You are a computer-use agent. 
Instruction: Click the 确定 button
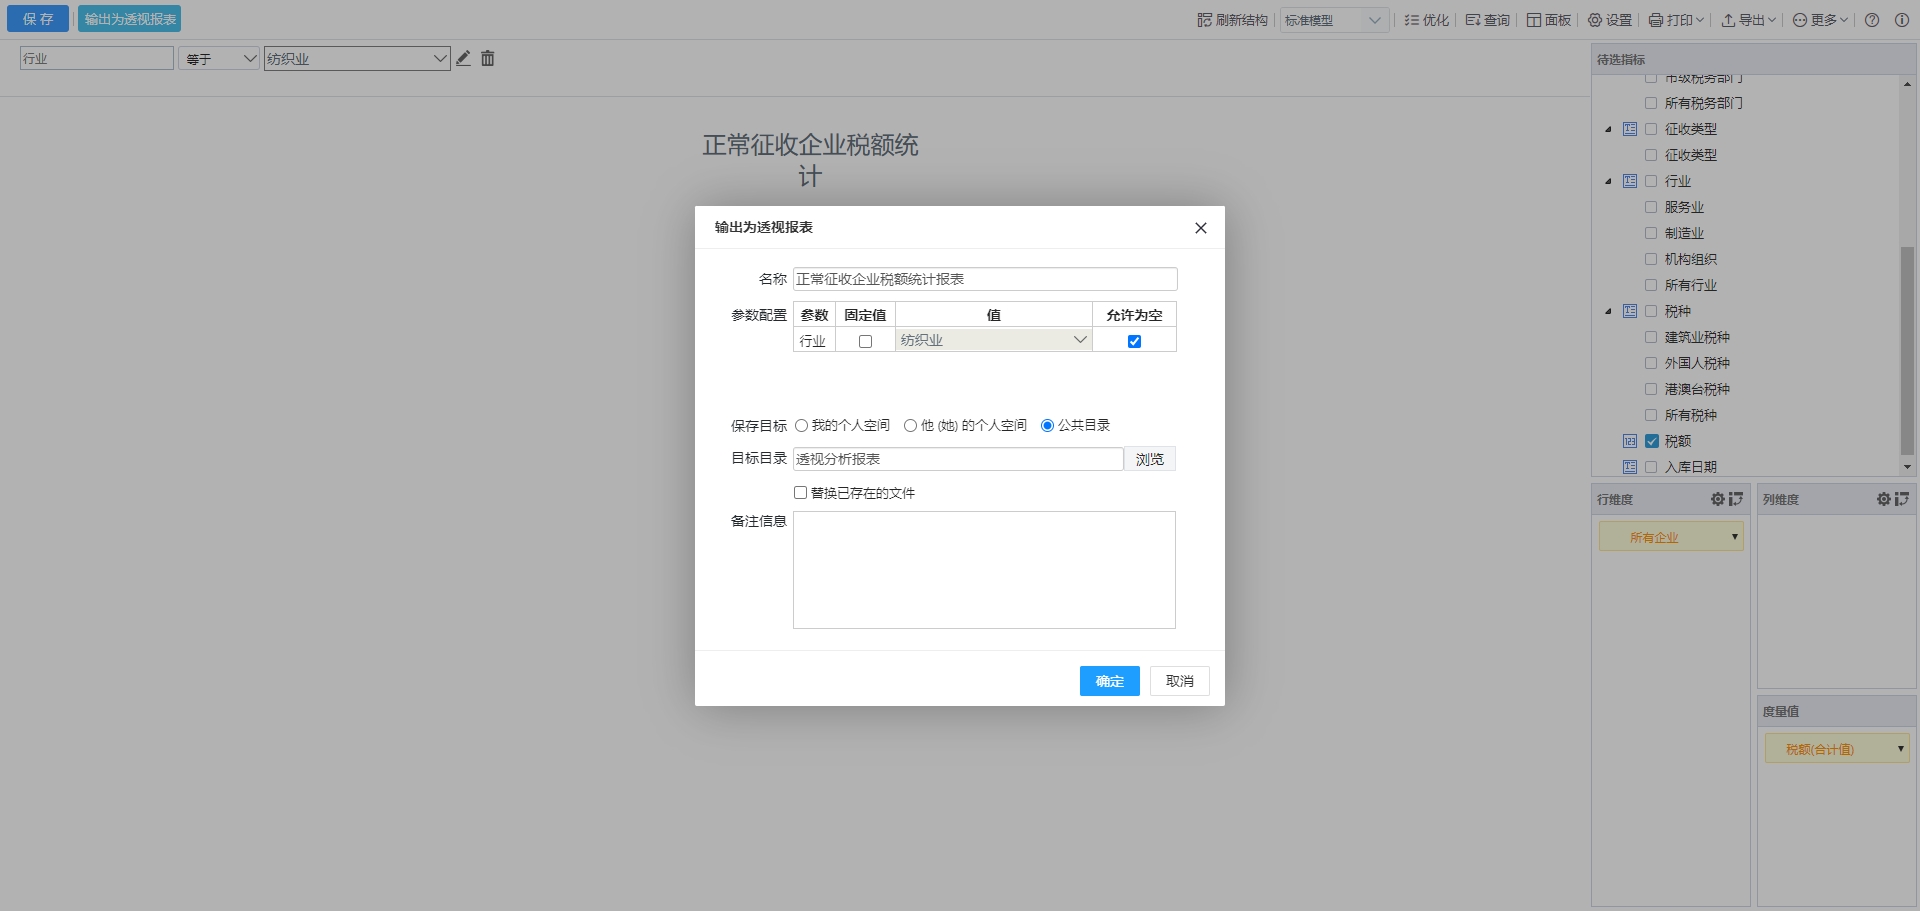tap(1109, 681)
